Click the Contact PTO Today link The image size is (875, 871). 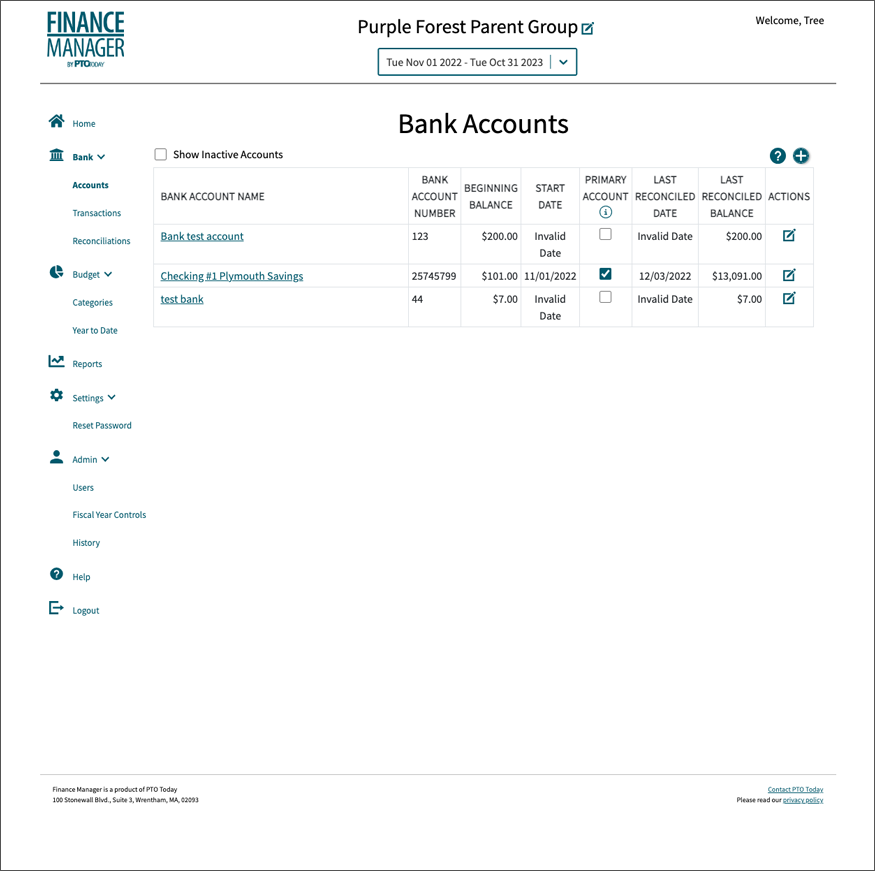[795, 789]
